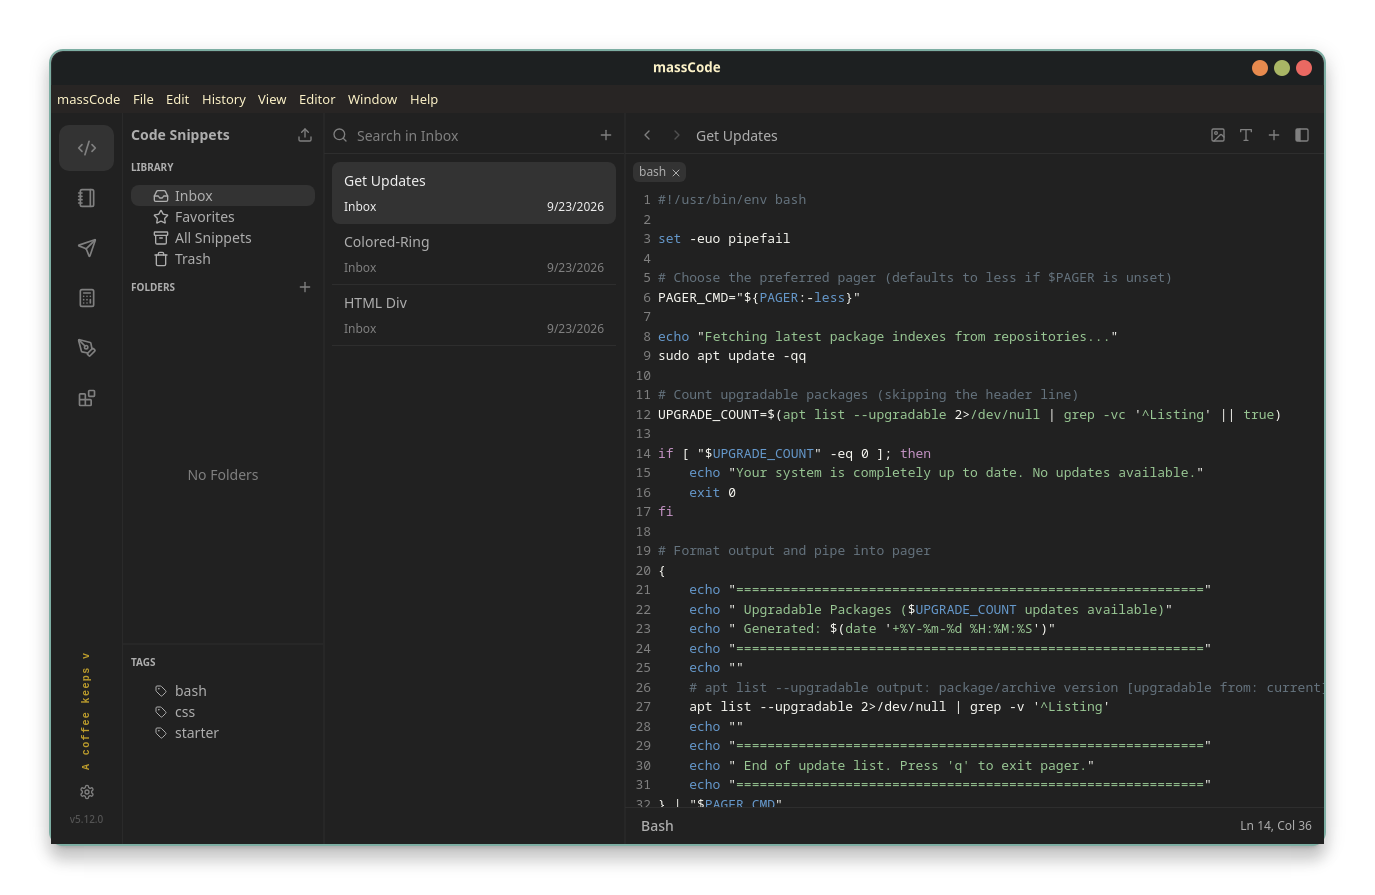Viewport: 1375px width, 895px height.
Task: Open the Editor menu
Action: pyautogui.click(x=317, y=99)
